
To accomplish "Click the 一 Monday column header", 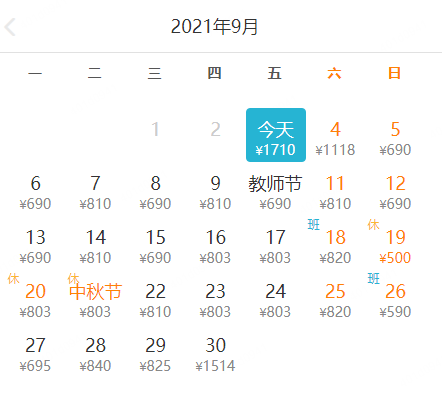I will (35, 73).
